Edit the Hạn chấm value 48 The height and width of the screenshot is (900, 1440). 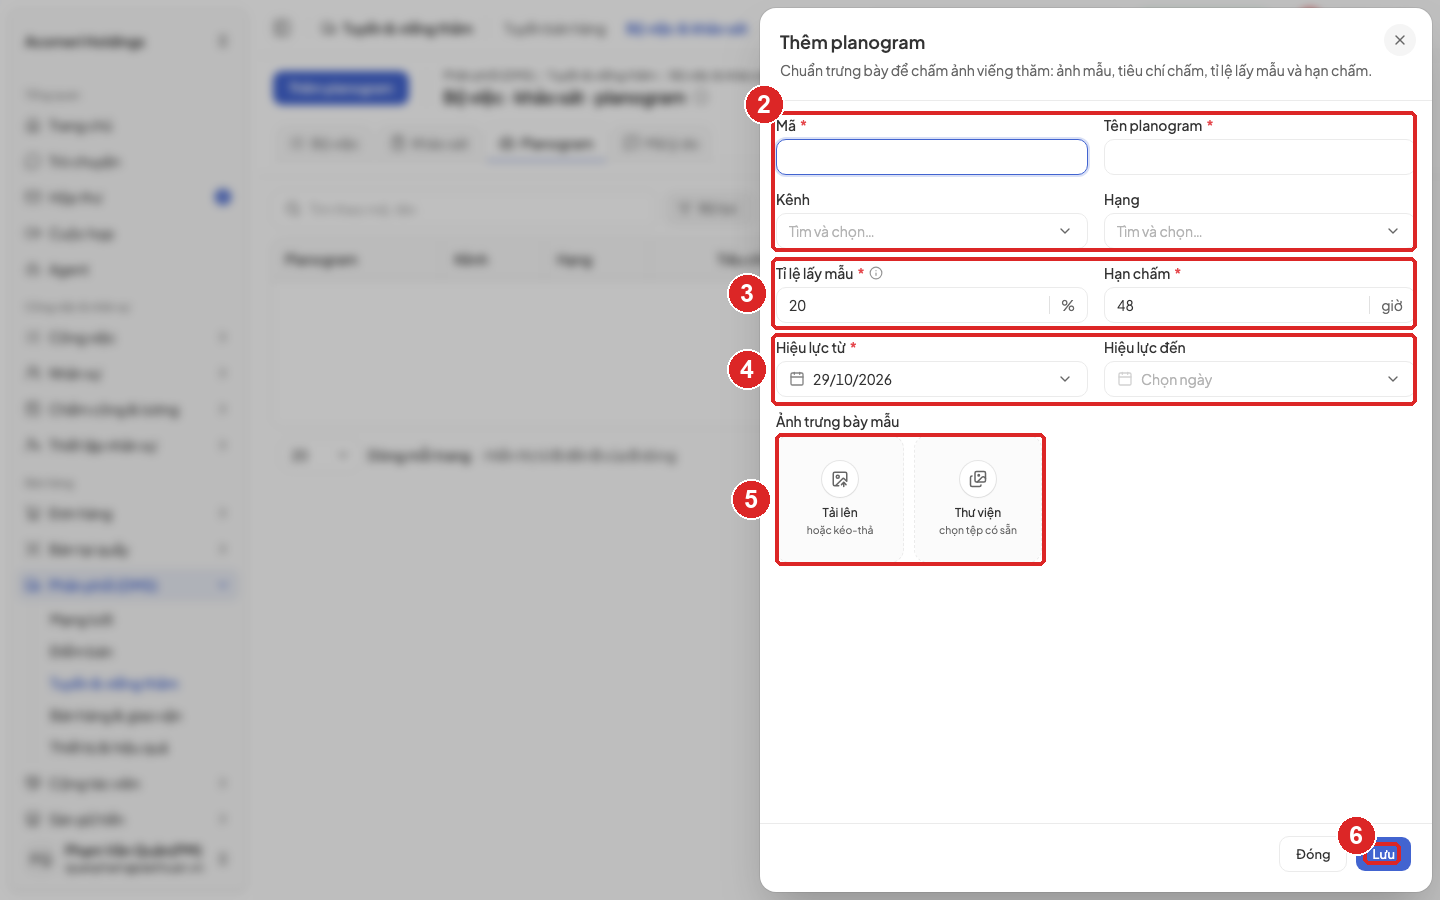tap(1237, 305)
